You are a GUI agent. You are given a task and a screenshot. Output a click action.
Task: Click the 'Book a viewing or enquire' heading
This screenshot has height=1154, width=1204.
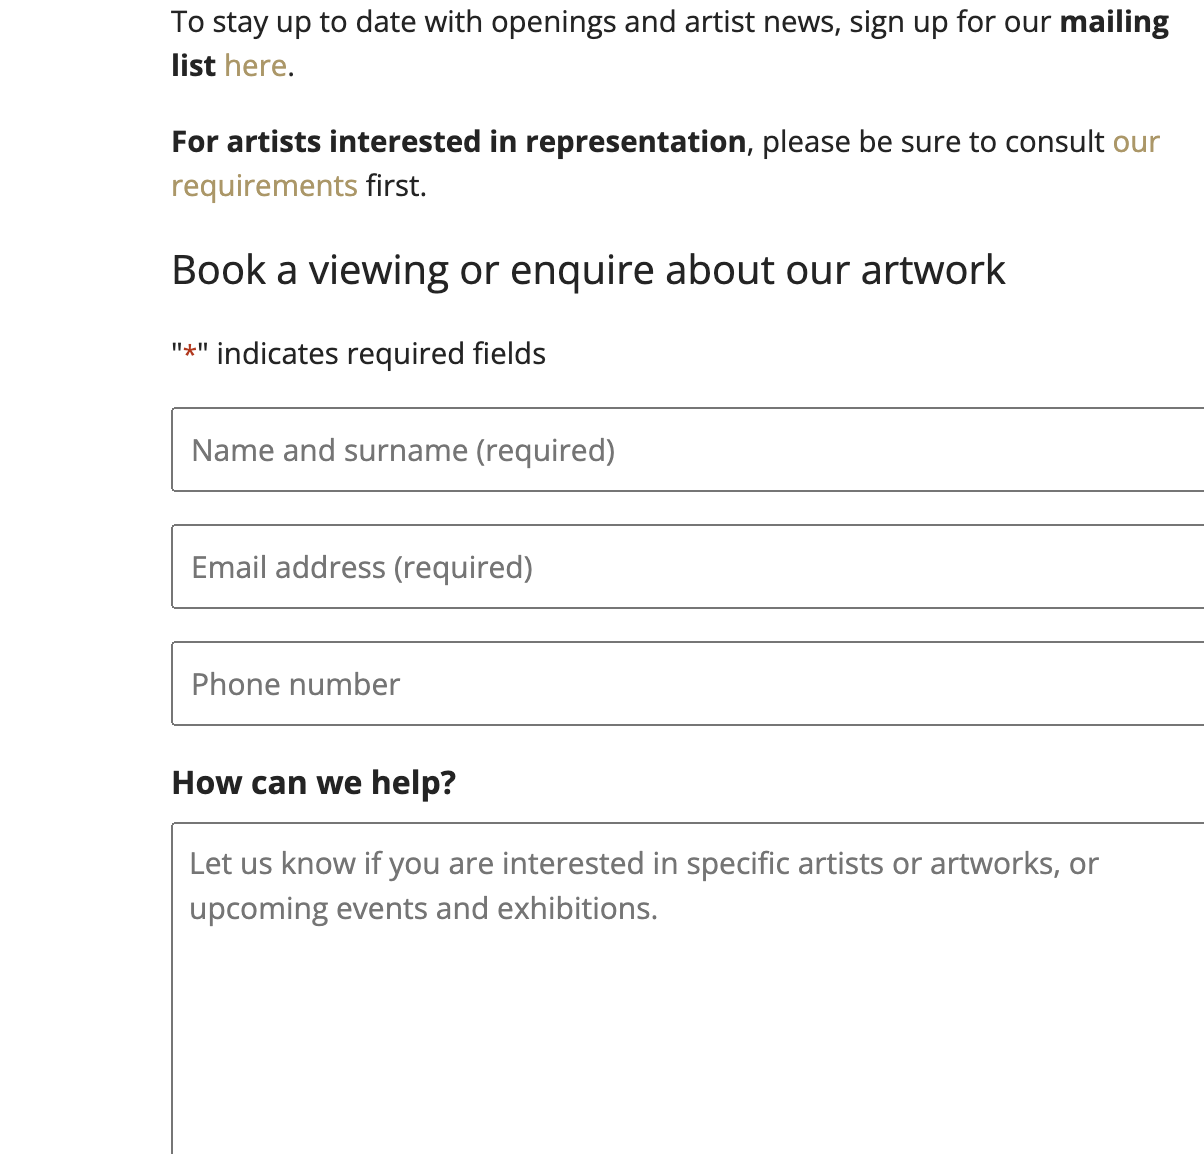click(588, 270)
